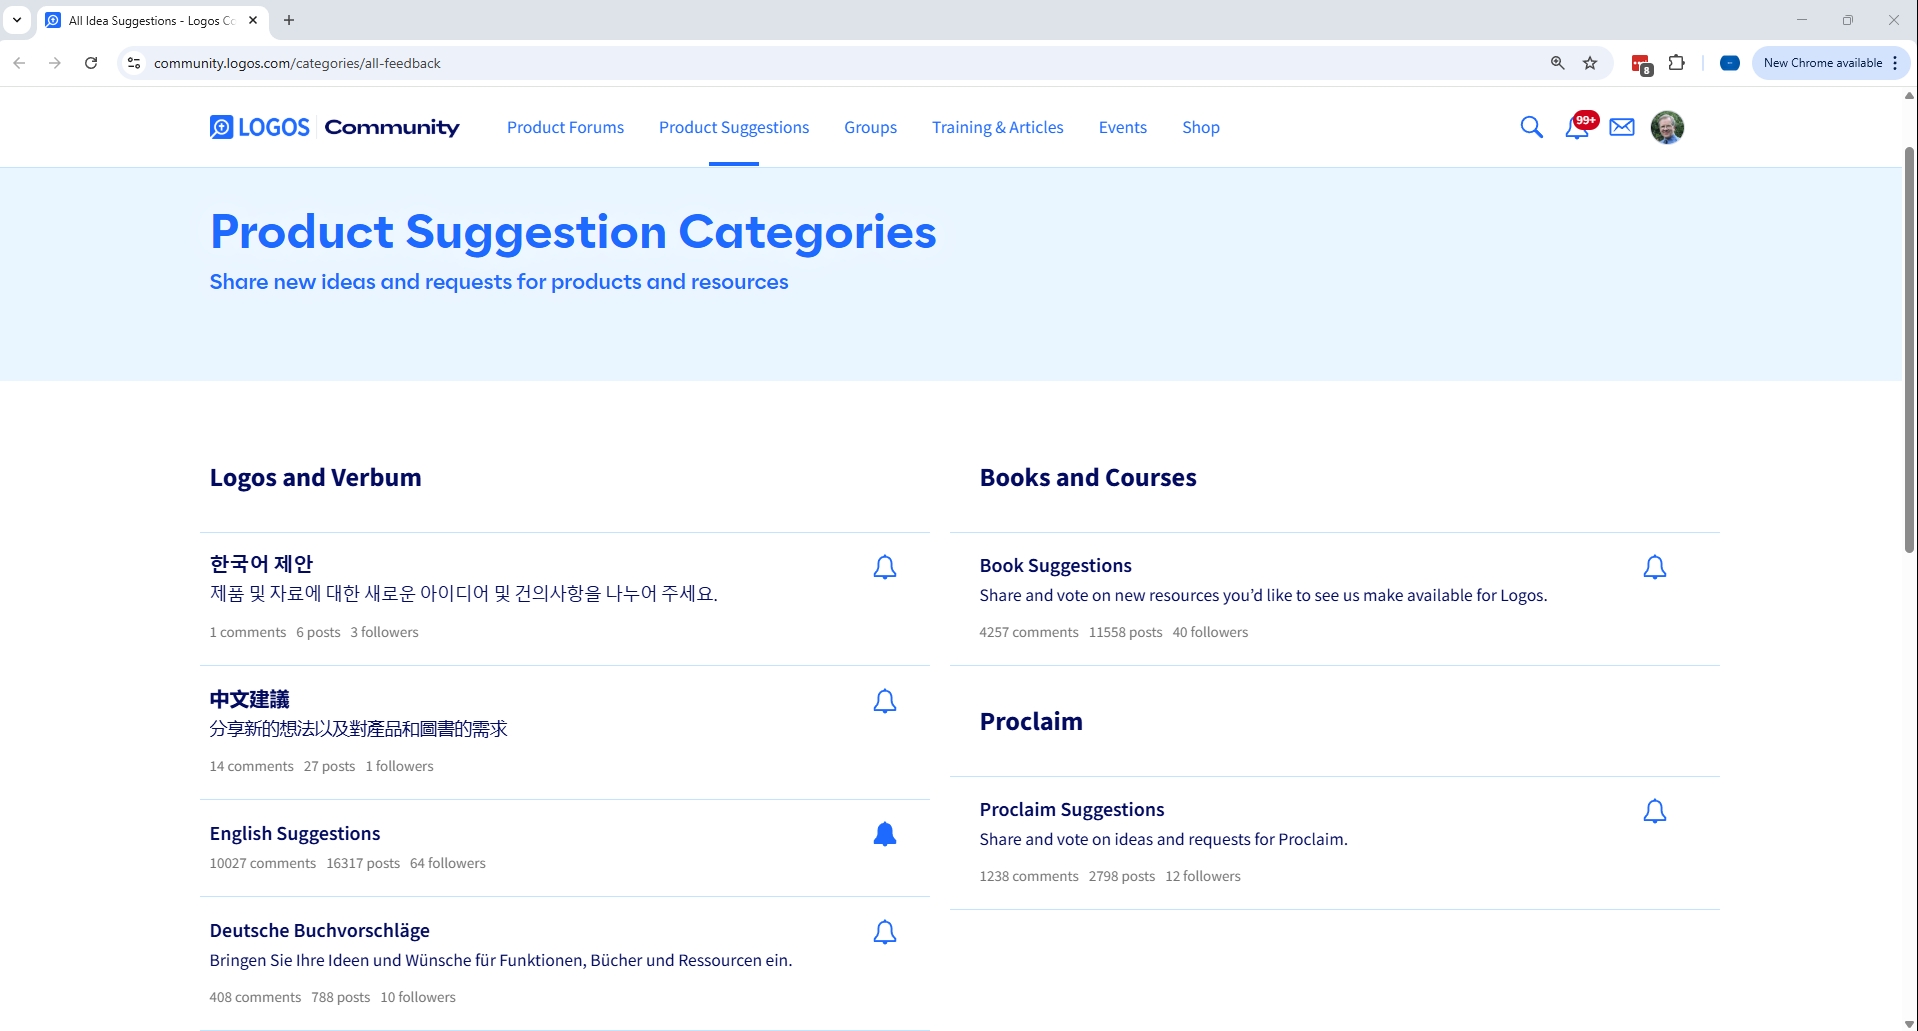Reload the page with refresh icon

[91, 63]
